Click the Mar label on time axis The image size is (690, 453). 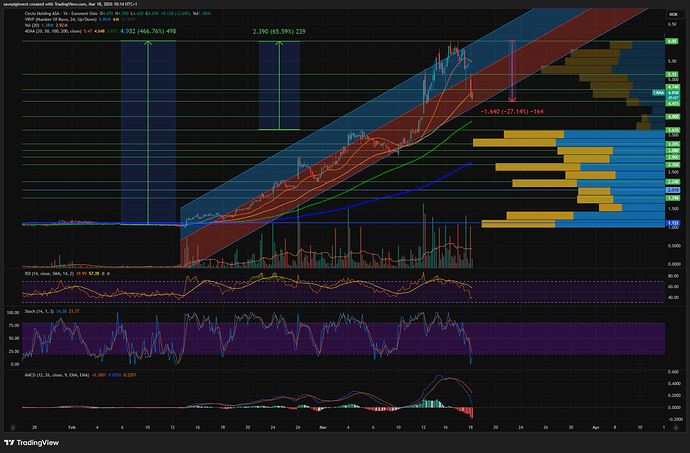(323, 425)
